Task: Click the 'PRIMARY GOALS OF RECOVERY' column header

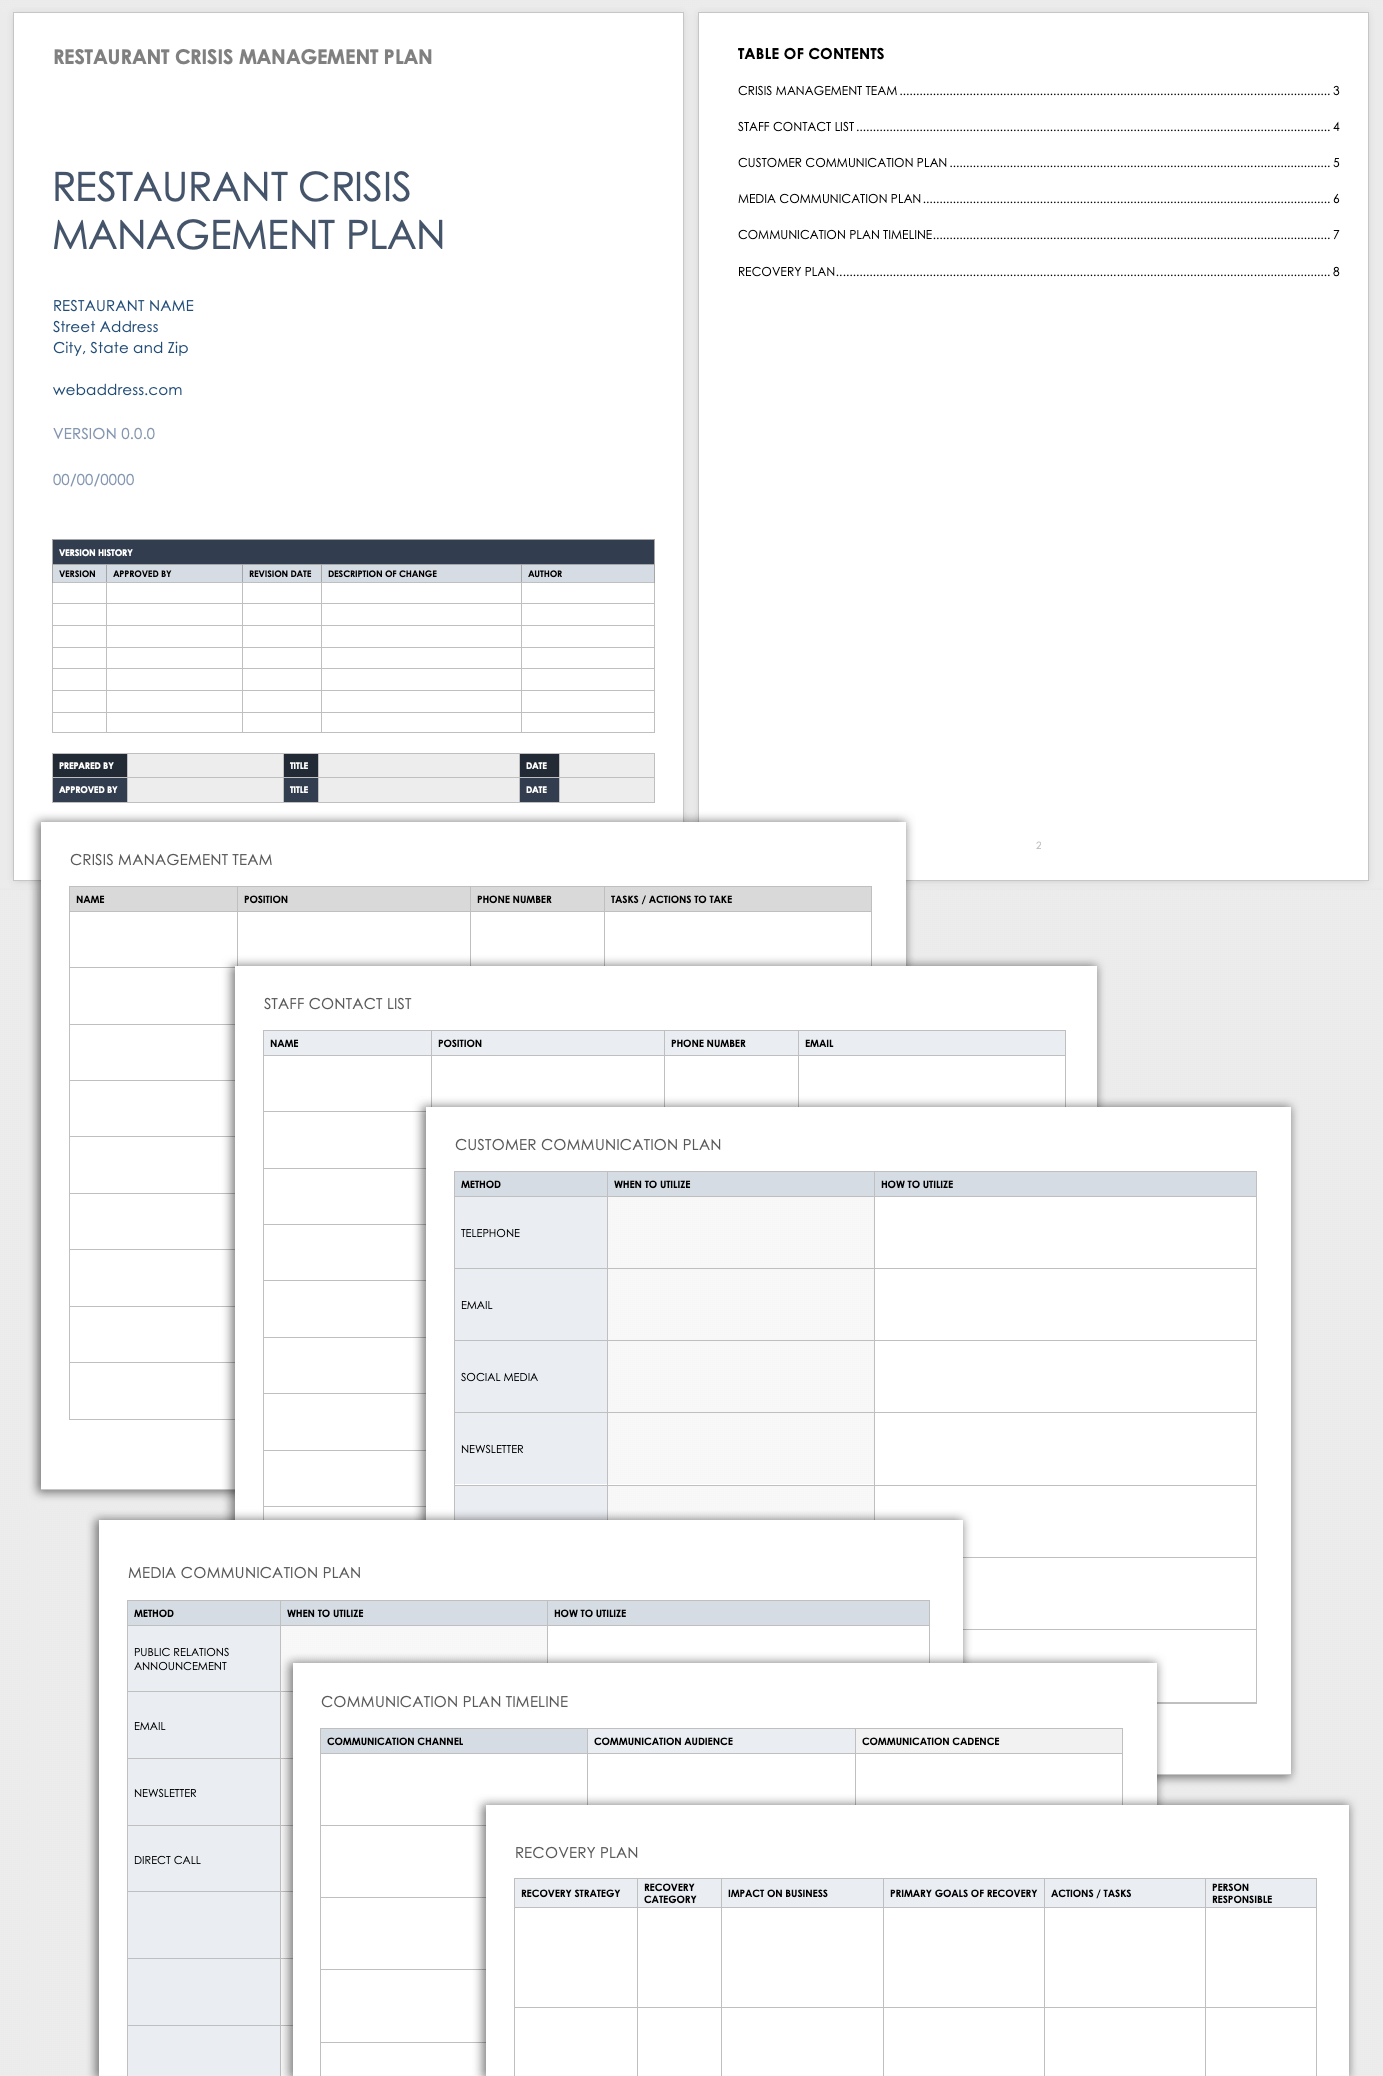Action: click(x=964, y=1893)
